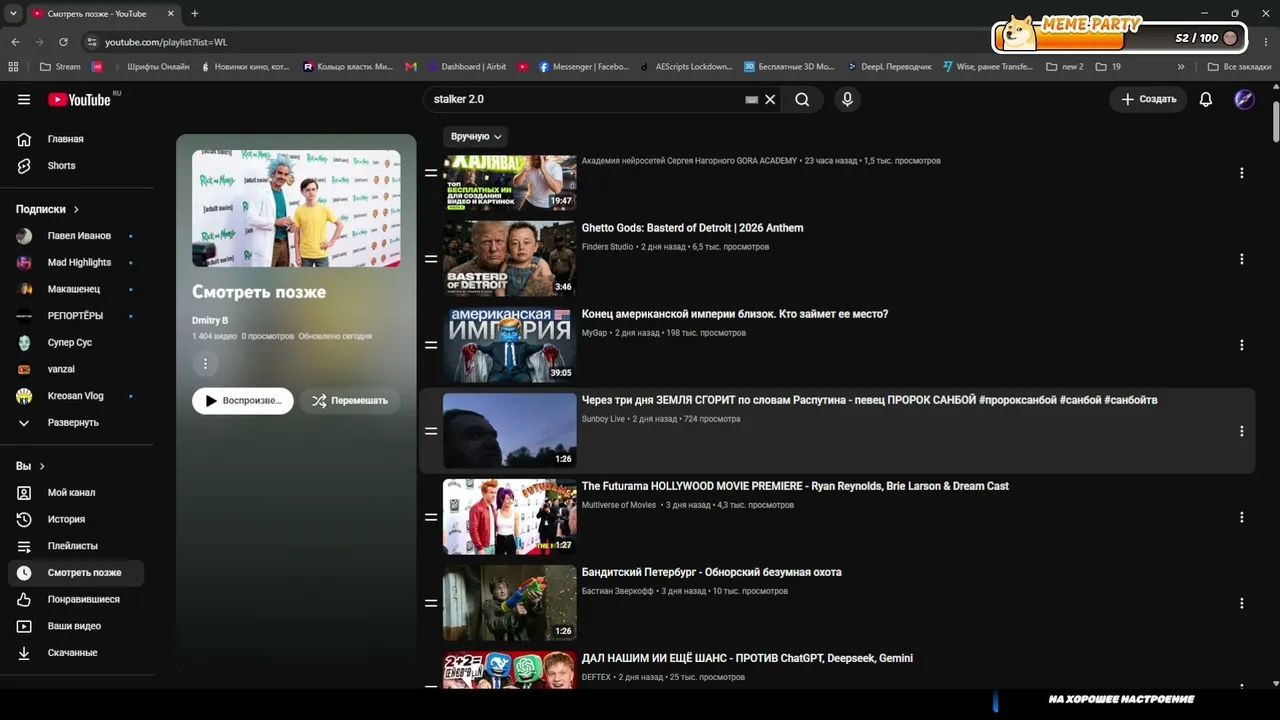Focus the search field containing stalker 2.0
1280x720 pixels.
585,100
